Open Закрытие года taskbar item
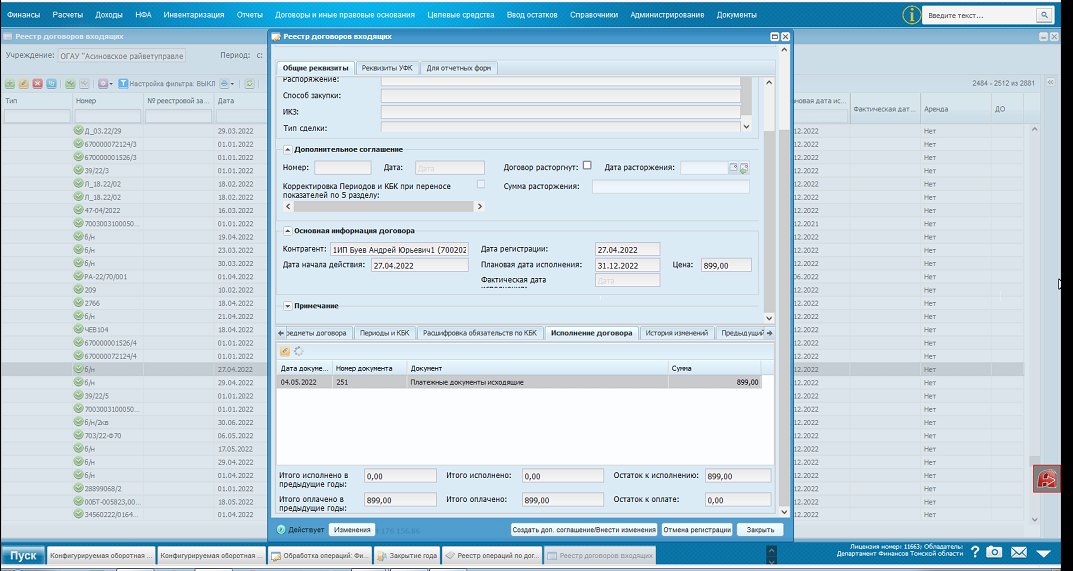Viewport: 1073px width, 571px height. point(406,555)
